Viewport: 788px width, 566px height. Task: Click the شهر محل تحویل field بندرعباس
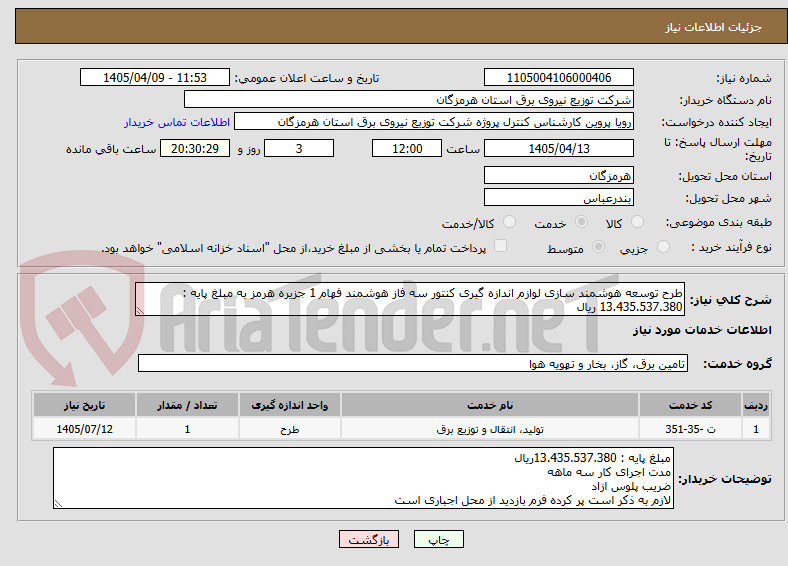(558, 198)
